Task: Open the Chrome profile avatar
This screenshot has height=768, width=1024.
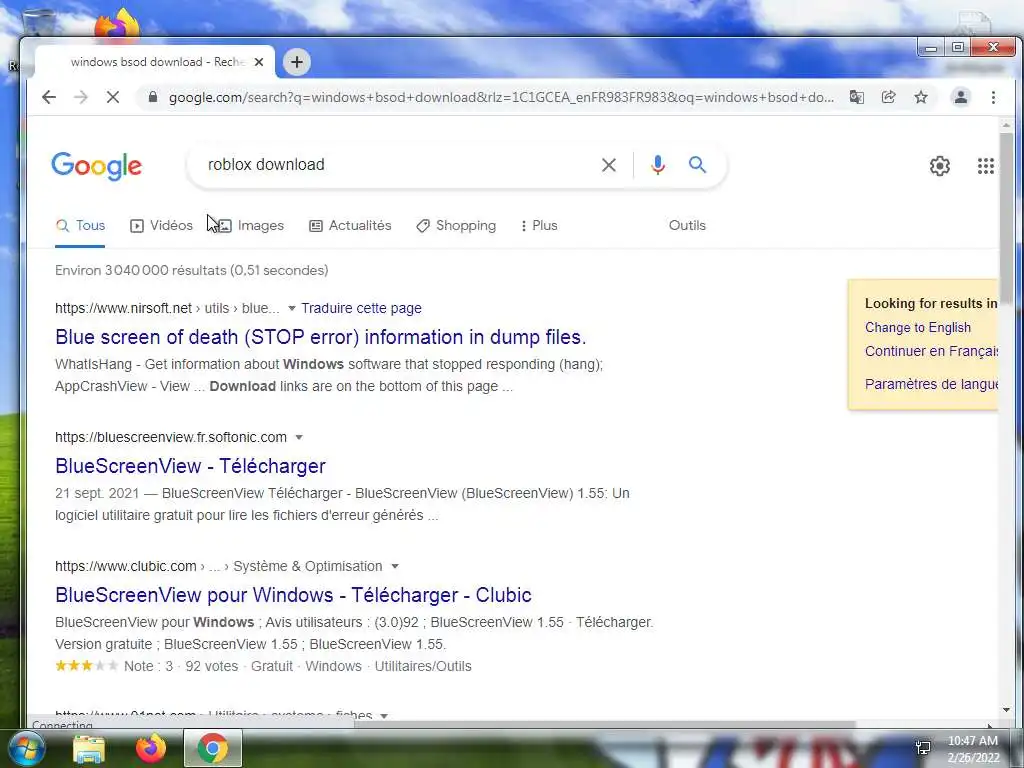Action: click(961, 97)
